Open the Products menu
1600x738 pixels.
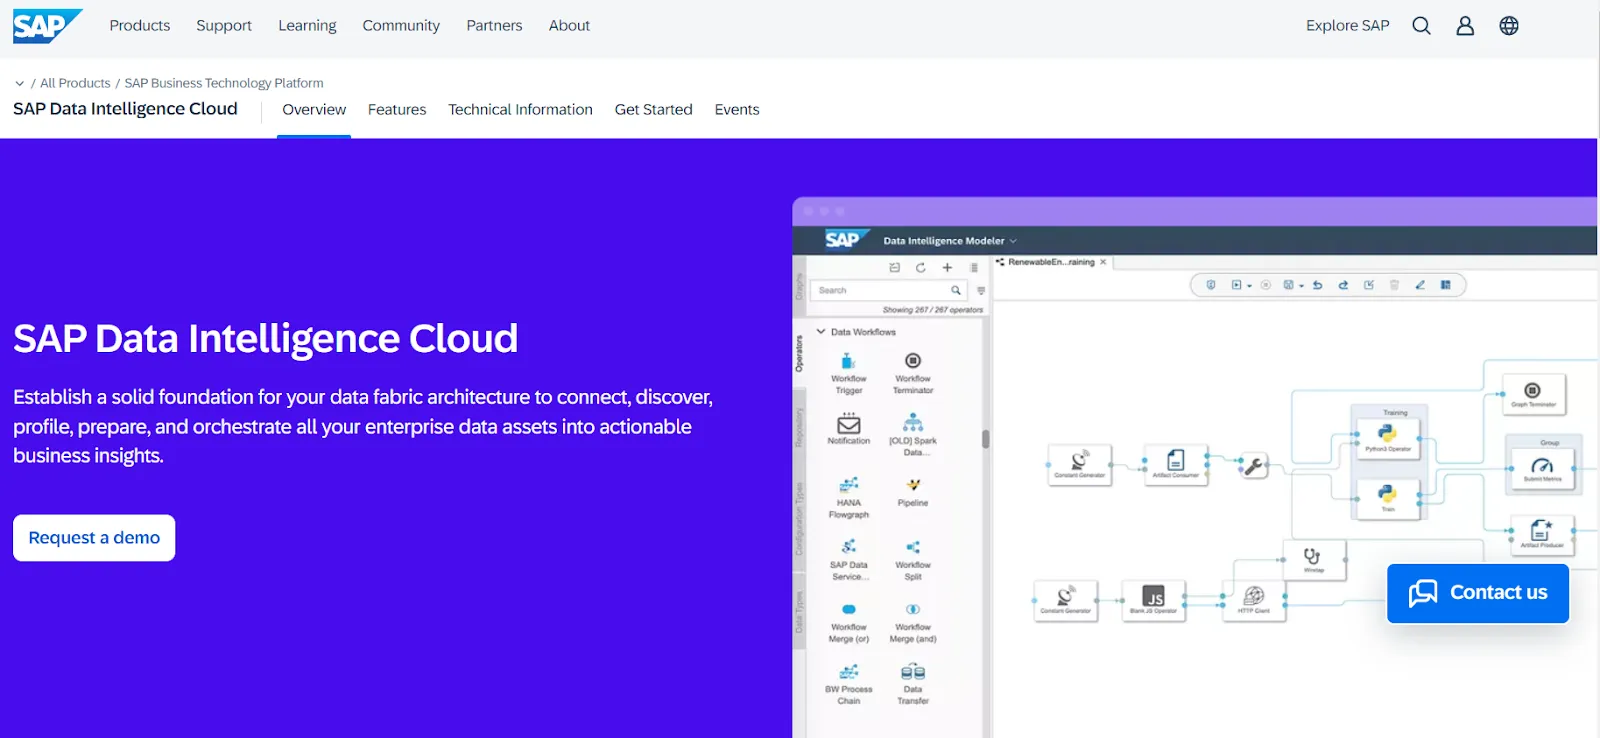click(140, 26)
